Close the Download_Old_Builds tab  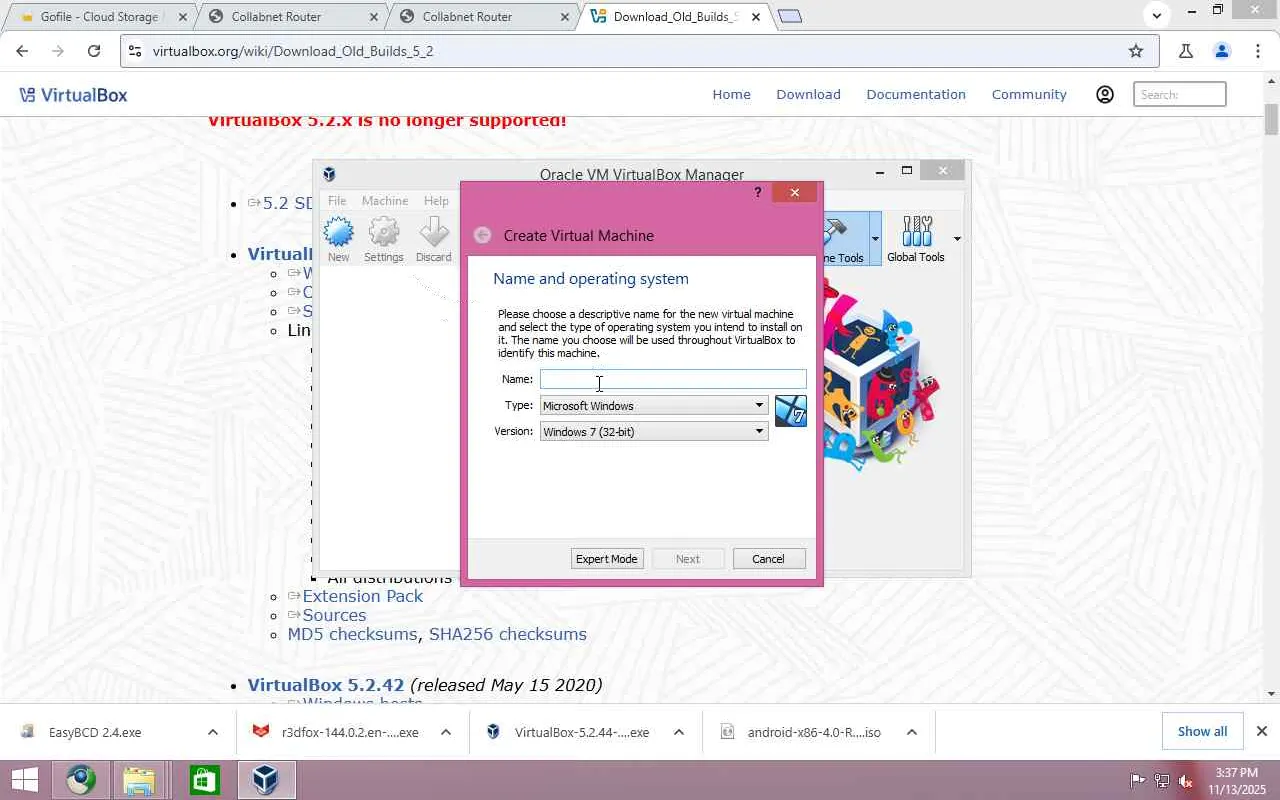(x=756, y=17)
